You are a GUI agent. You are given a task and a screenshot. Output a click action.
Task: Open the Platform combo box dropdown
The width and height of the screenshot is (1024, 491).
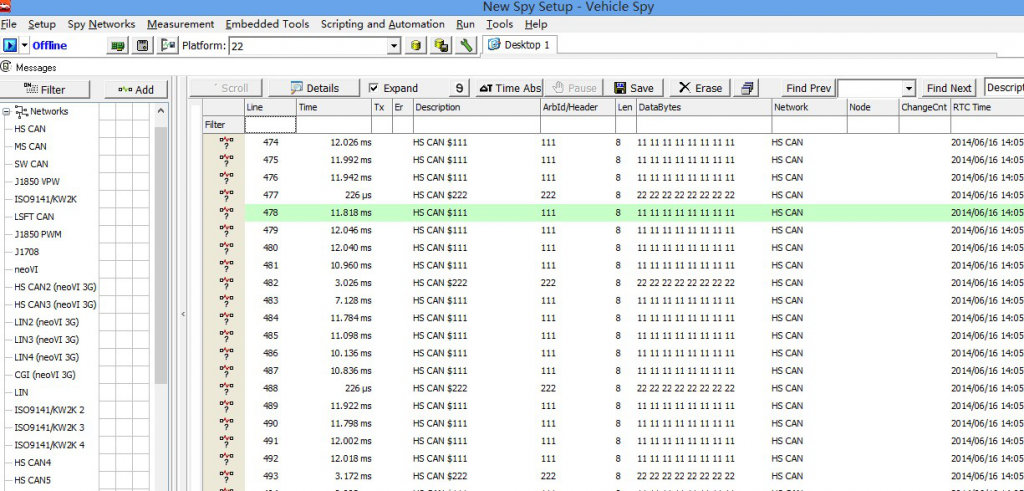[x=394, y=46]
